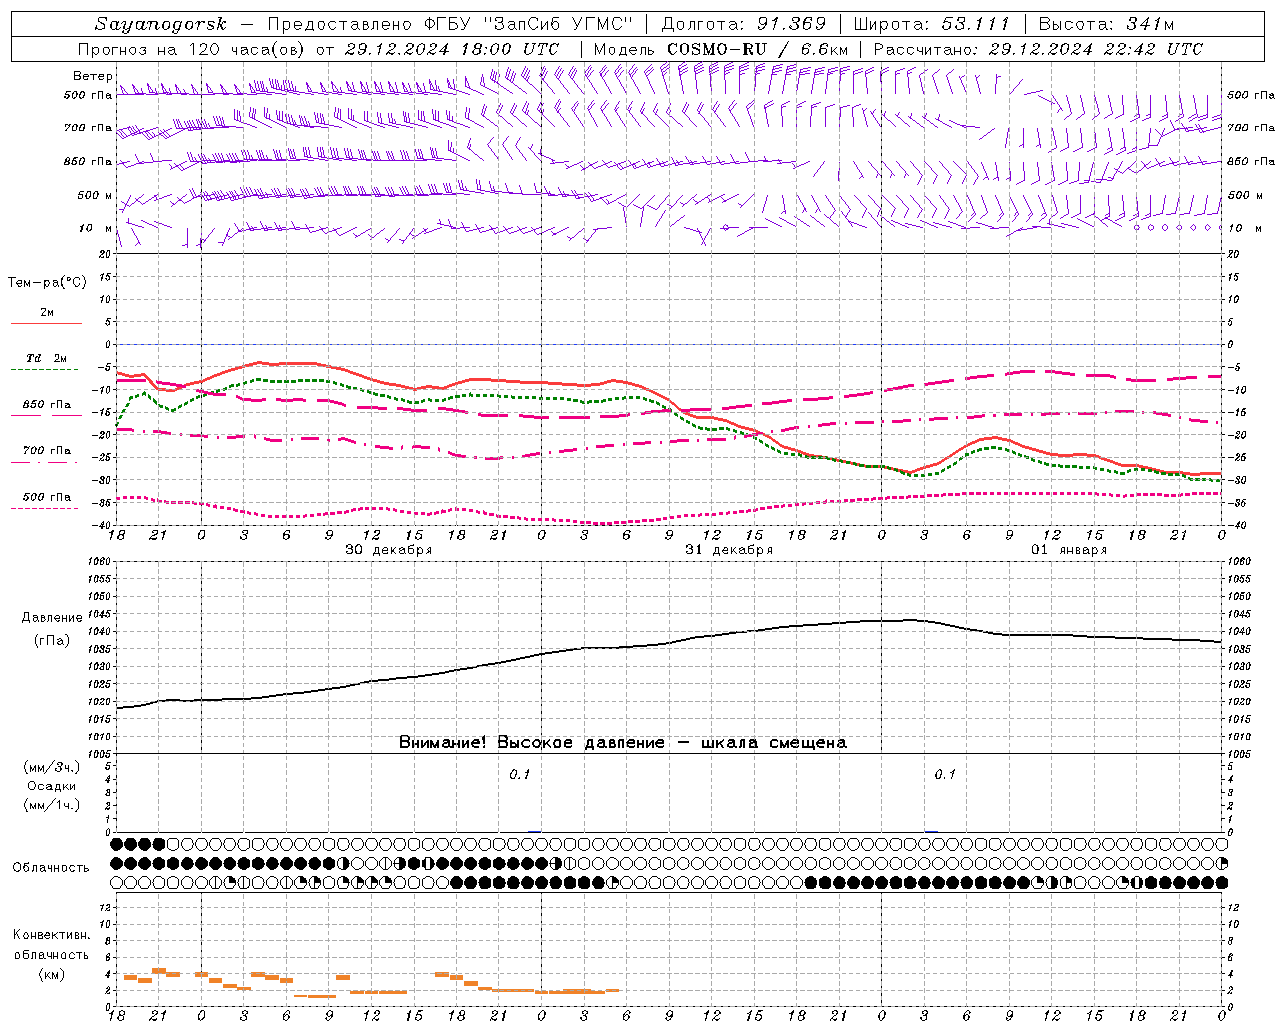This screenshot has height=1024, width=1280.
Task: Select the latitude value 'Широта: 53.111'
Action: 932,24
